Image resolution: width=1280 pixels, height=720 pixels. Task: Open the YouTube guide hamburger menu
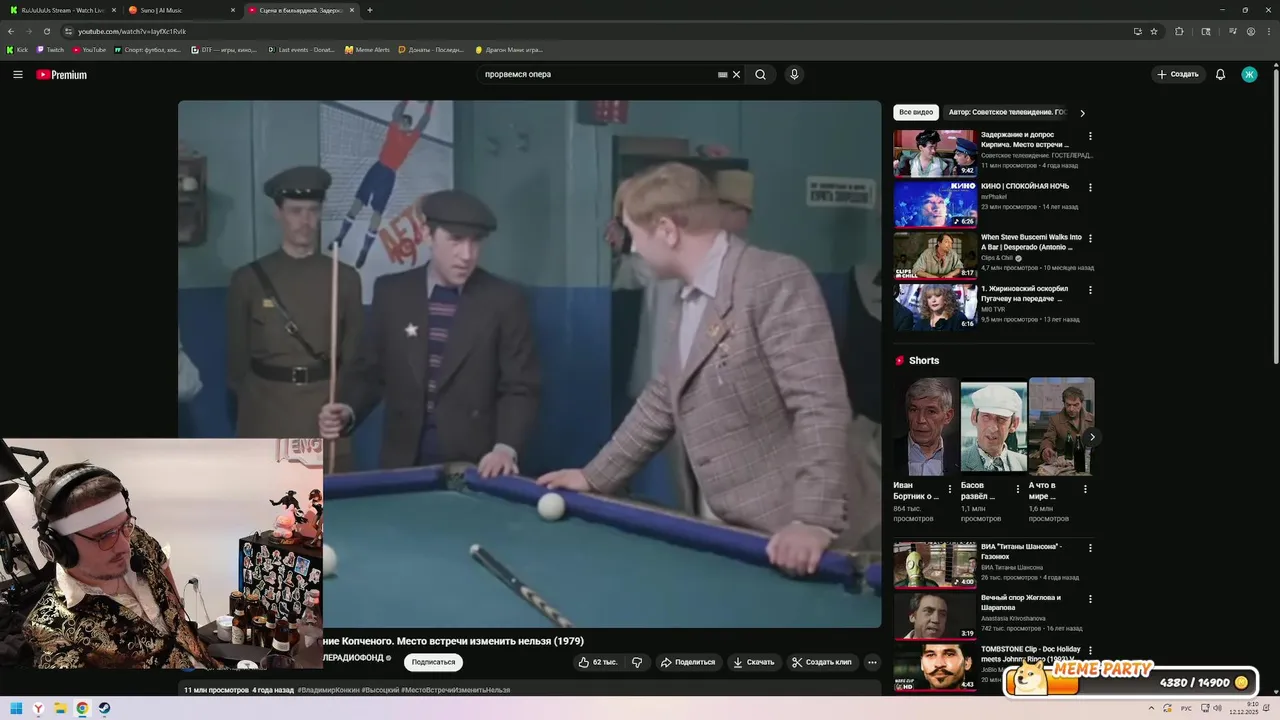click(x=17, y=74)
